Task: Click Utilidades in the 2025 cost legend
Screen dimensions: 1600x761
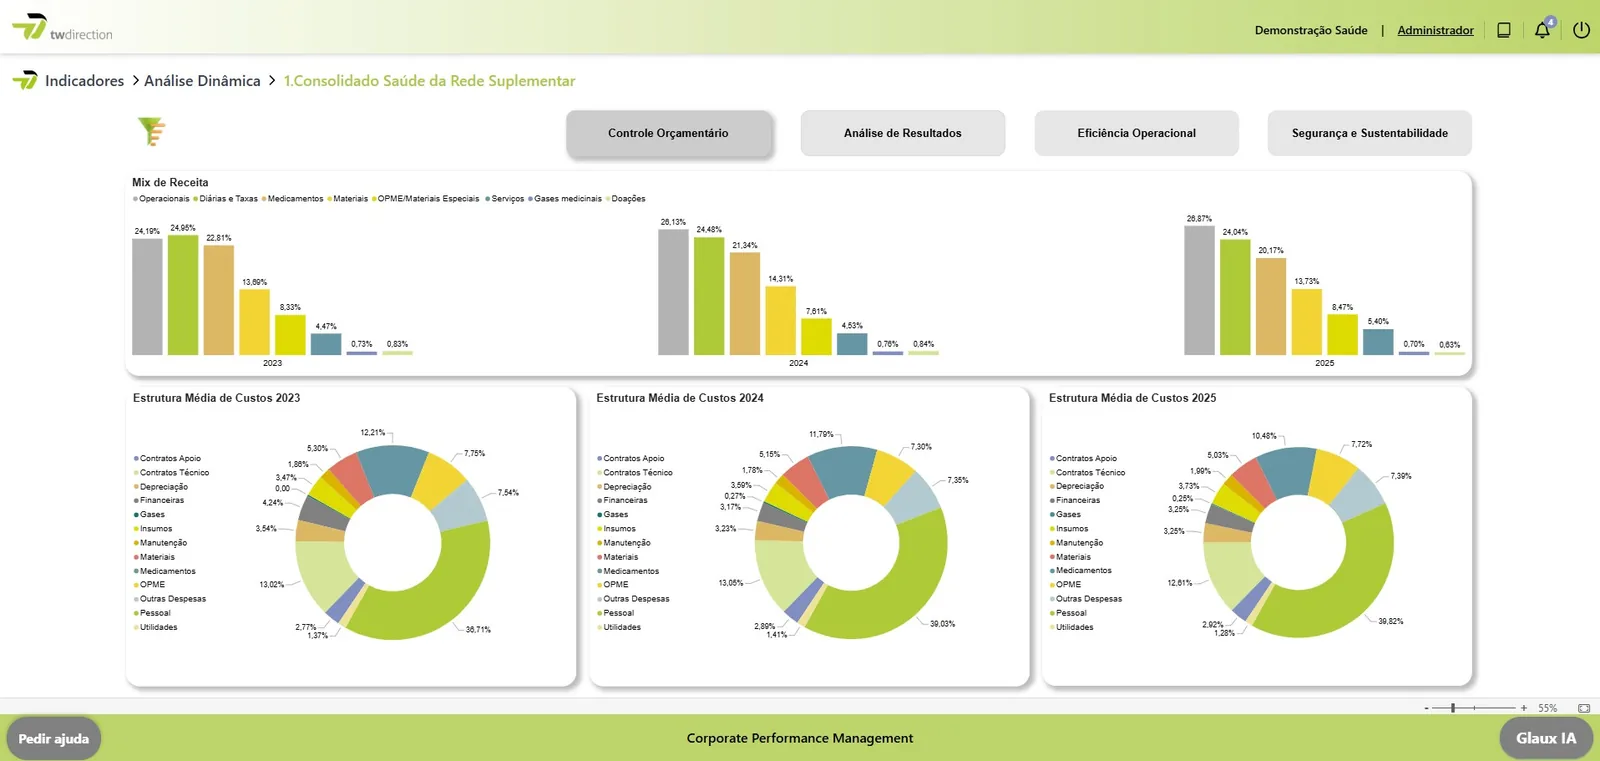Action: click(1071, 627)
